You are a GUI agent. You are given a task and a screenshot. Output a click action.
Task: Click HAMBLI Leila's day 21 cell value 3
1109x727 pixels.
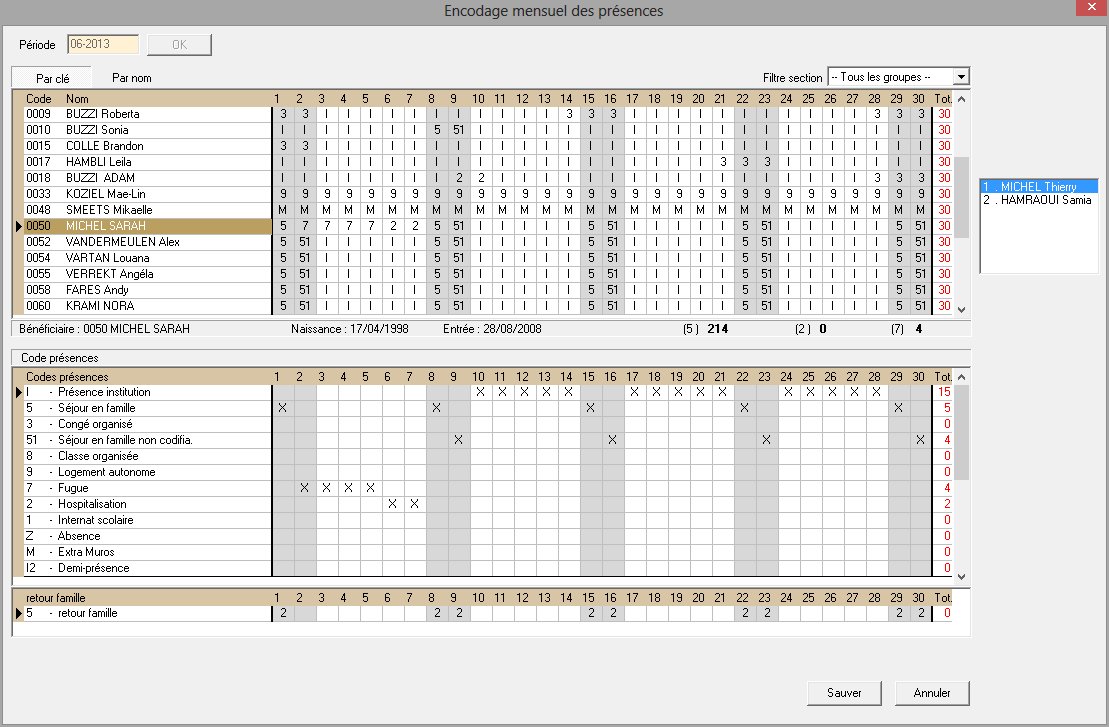click(x=723, y=162)
